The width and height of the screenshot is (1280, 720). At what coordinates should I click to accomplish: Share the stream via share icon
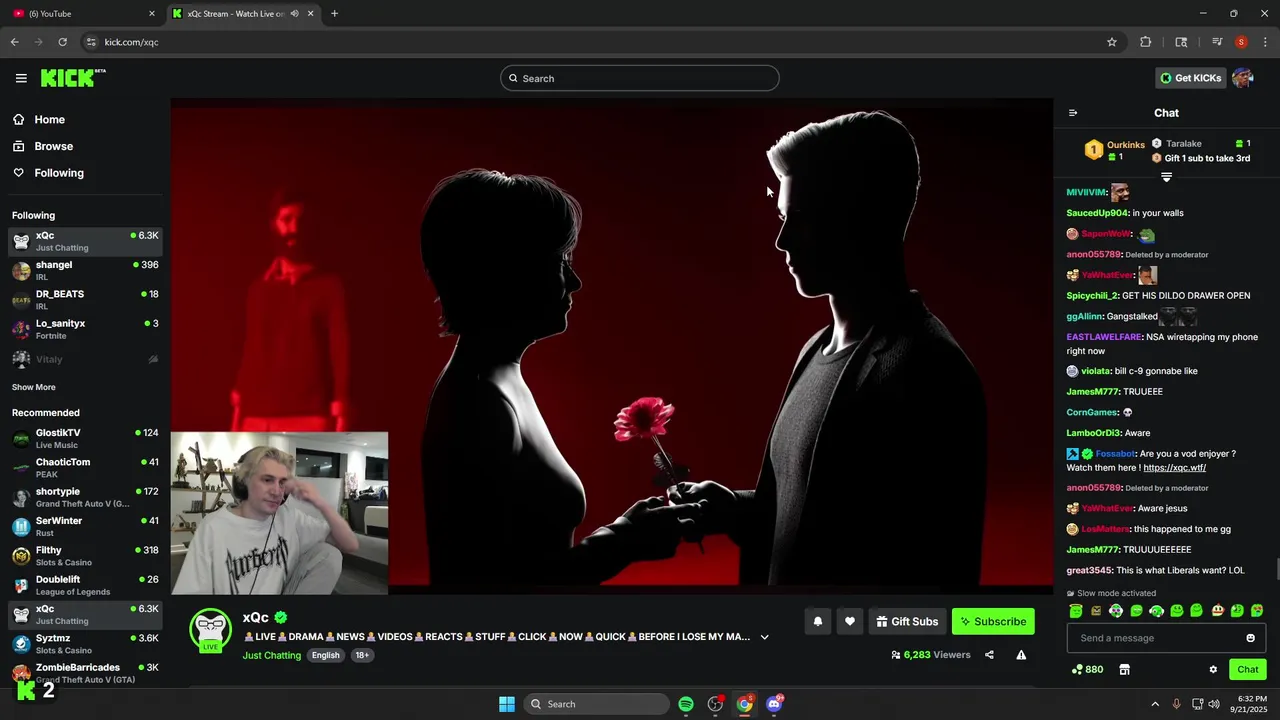click(x=989, y=655)
